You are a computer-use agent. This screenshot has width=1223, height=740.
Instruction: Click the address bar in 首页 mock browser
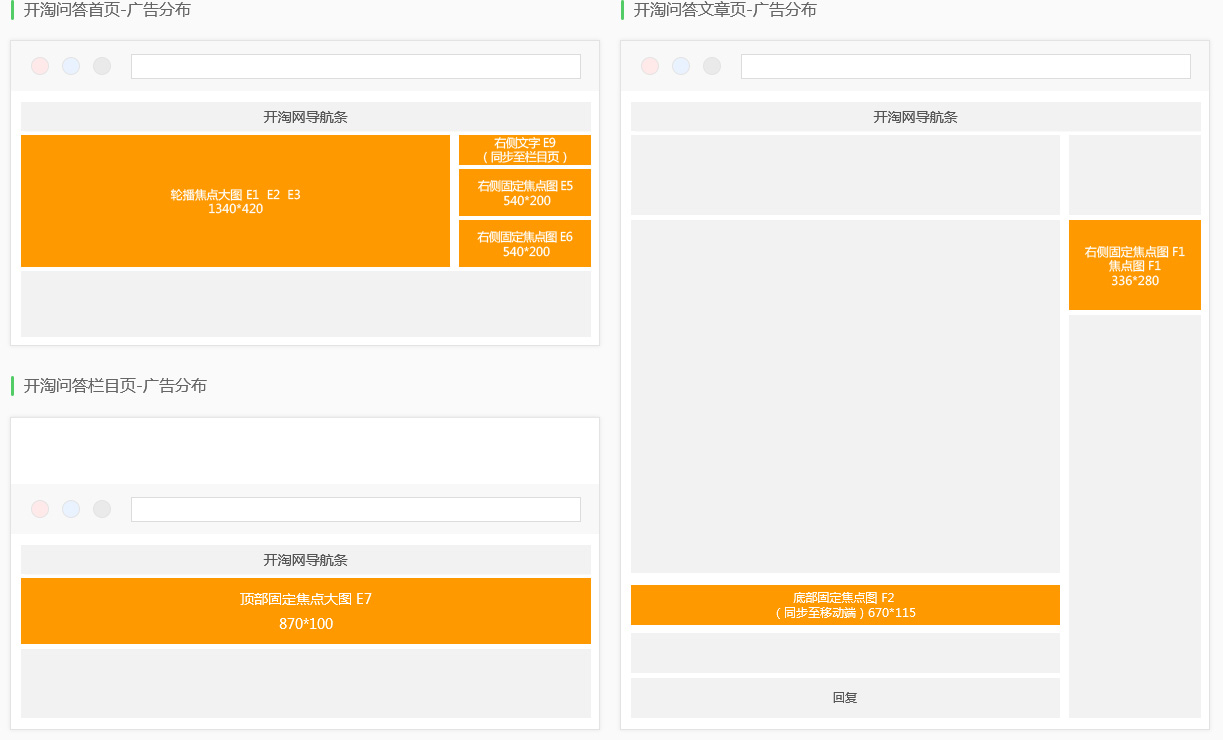click(x=355, y=66)
